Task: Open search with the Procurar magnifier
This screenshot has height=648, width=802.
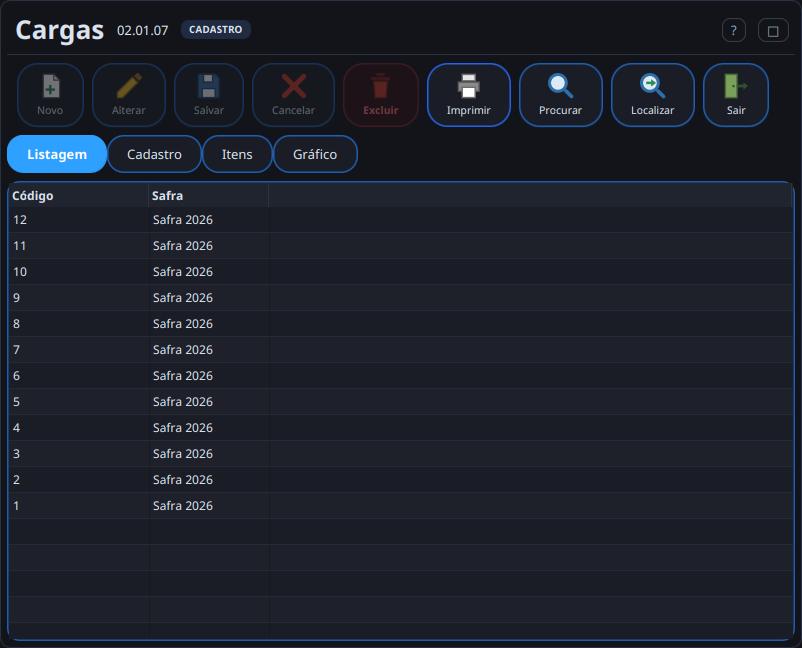Action: coord(561,95)
